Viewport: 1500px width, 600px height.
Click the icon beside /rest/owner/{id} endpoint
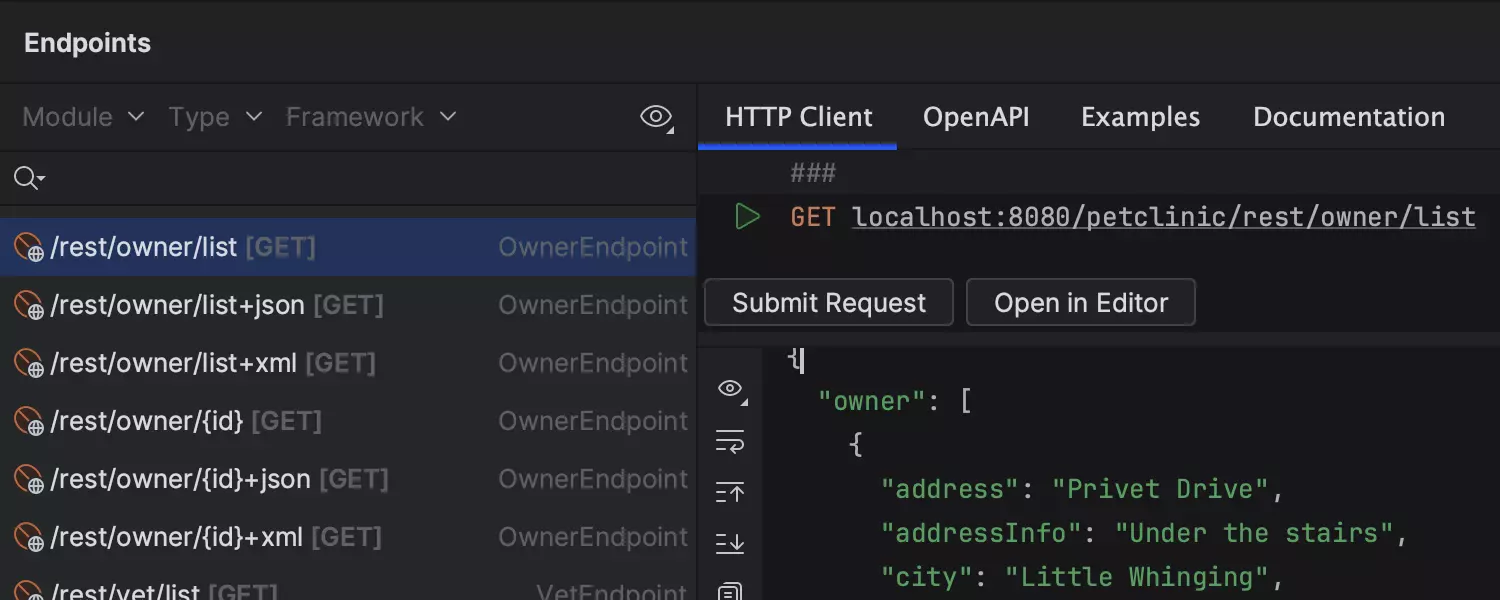(x=28, y=421)
